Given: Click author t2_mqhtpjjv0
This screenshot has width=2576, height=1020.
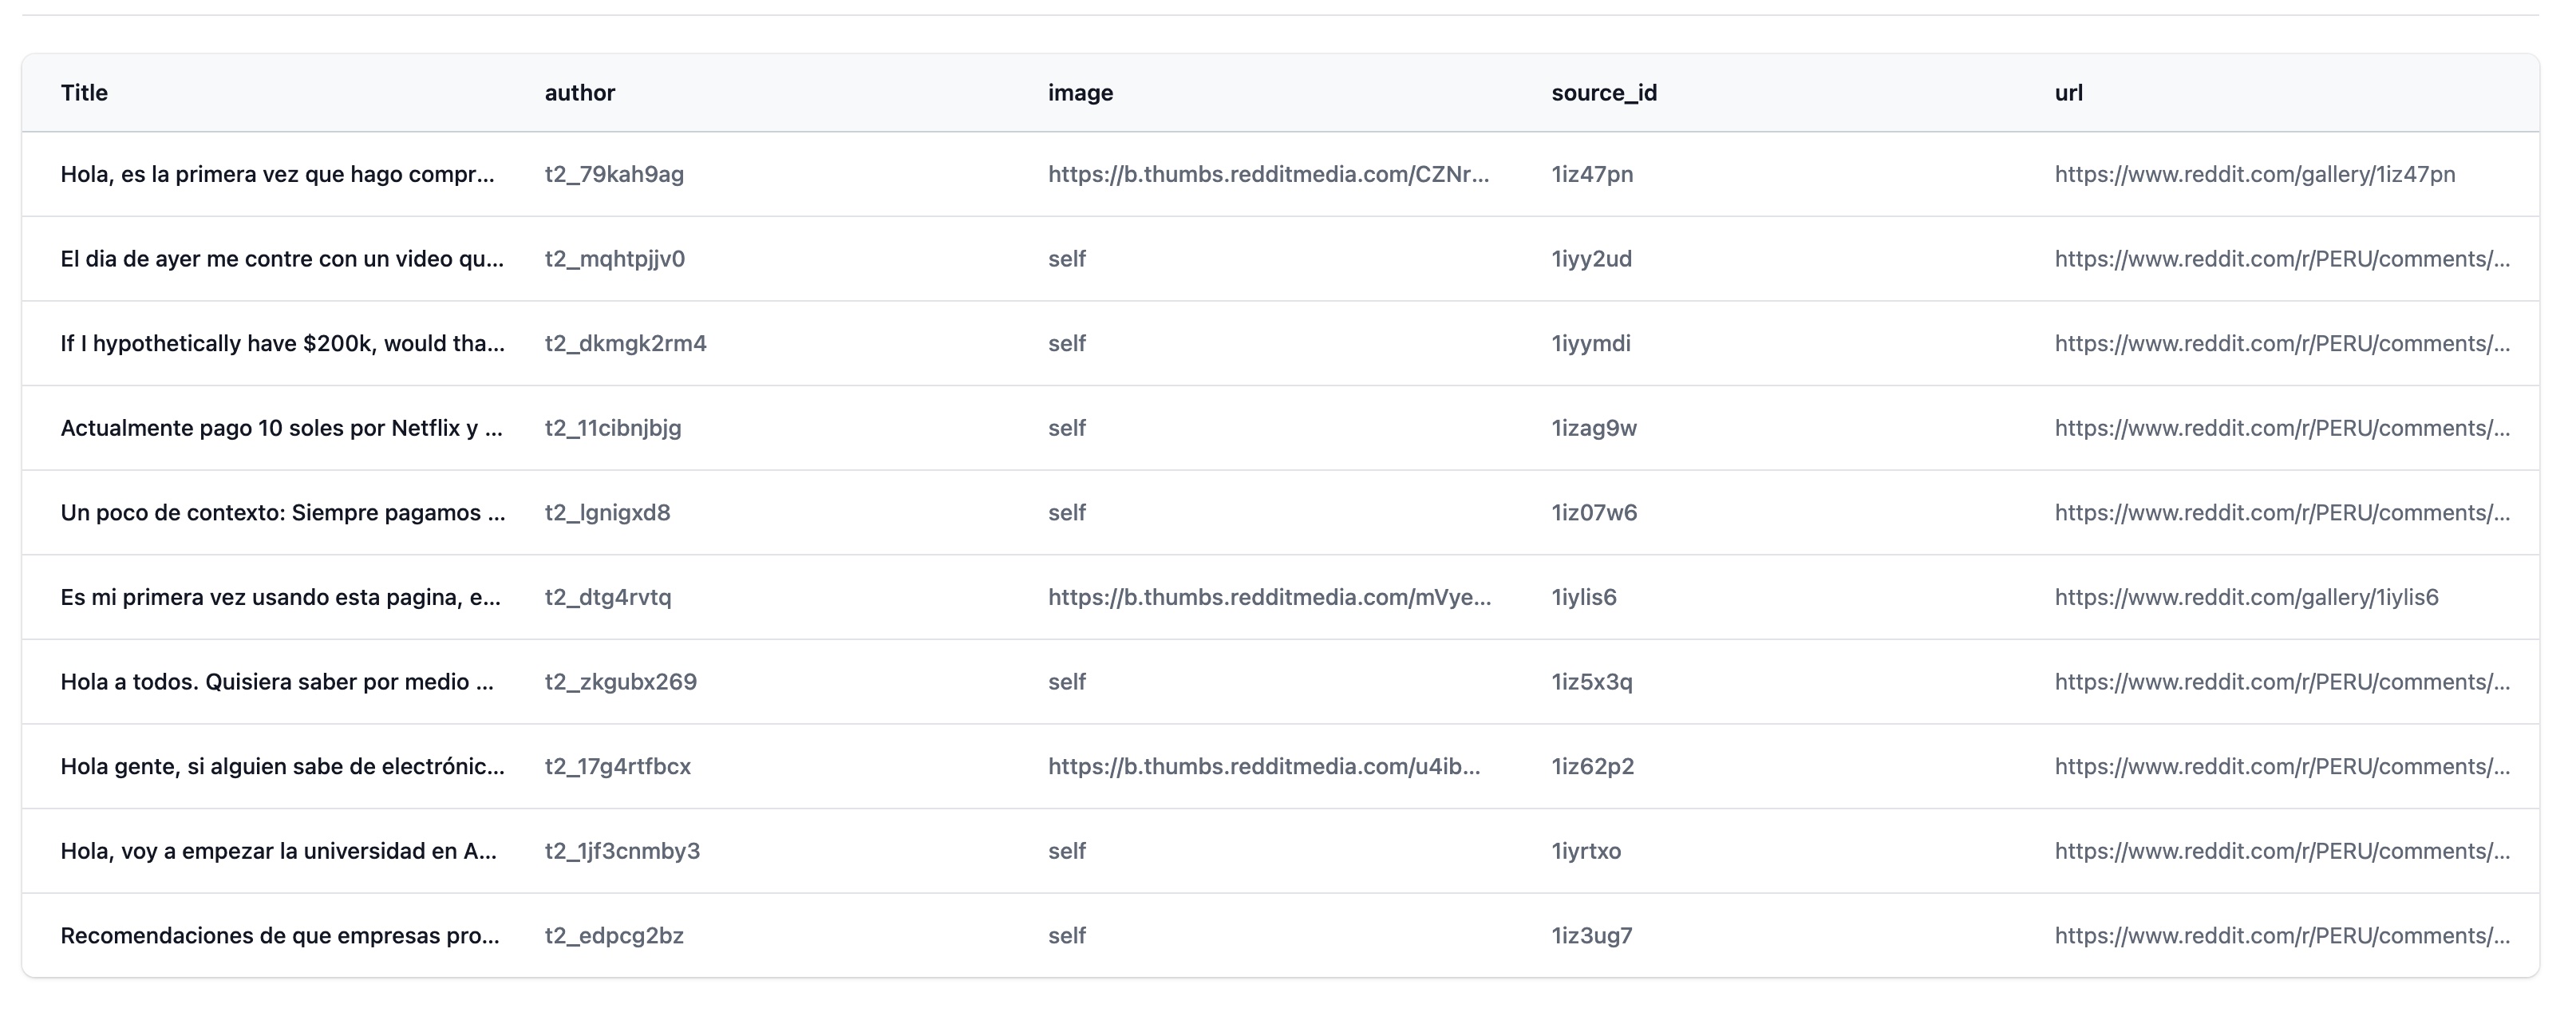Looking at the screenshot, I should point(614,259).
